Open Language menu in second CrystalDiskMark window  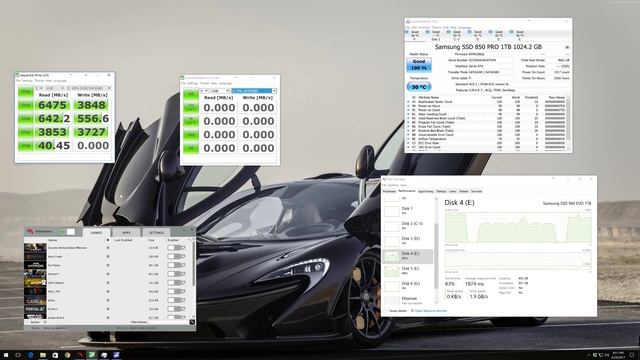(x=226, y=83)
